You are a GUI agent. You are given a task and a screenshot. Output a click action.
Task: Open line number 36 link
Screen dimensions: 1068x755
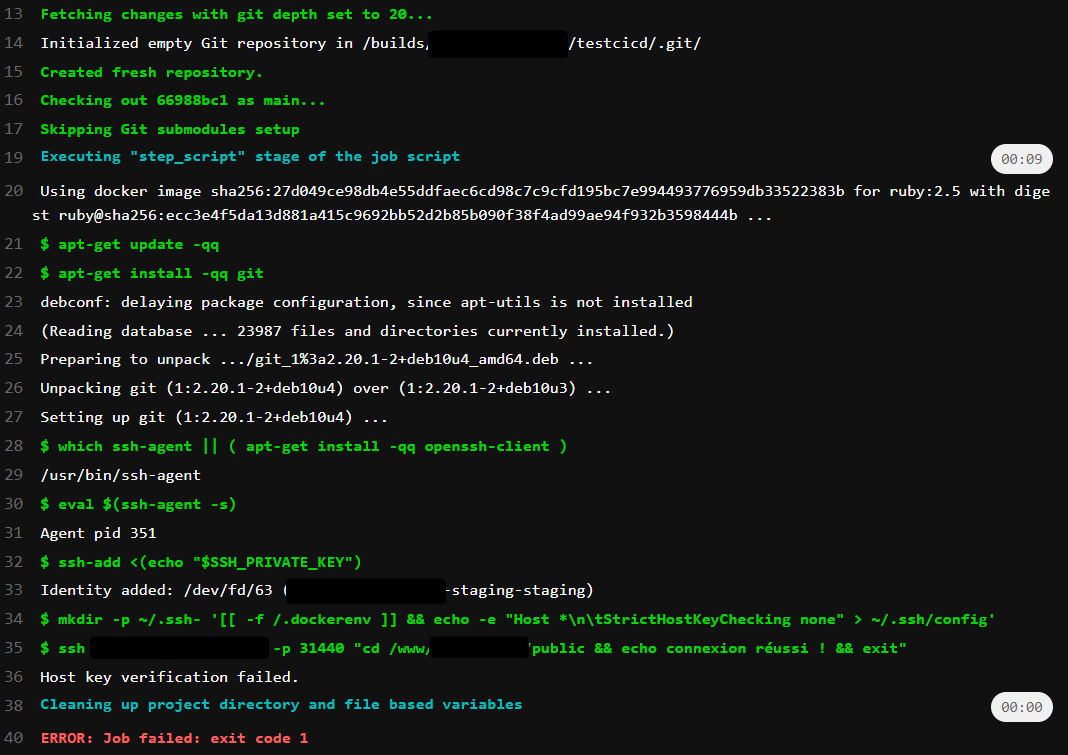pyautogui.click(x=13, y=678)
